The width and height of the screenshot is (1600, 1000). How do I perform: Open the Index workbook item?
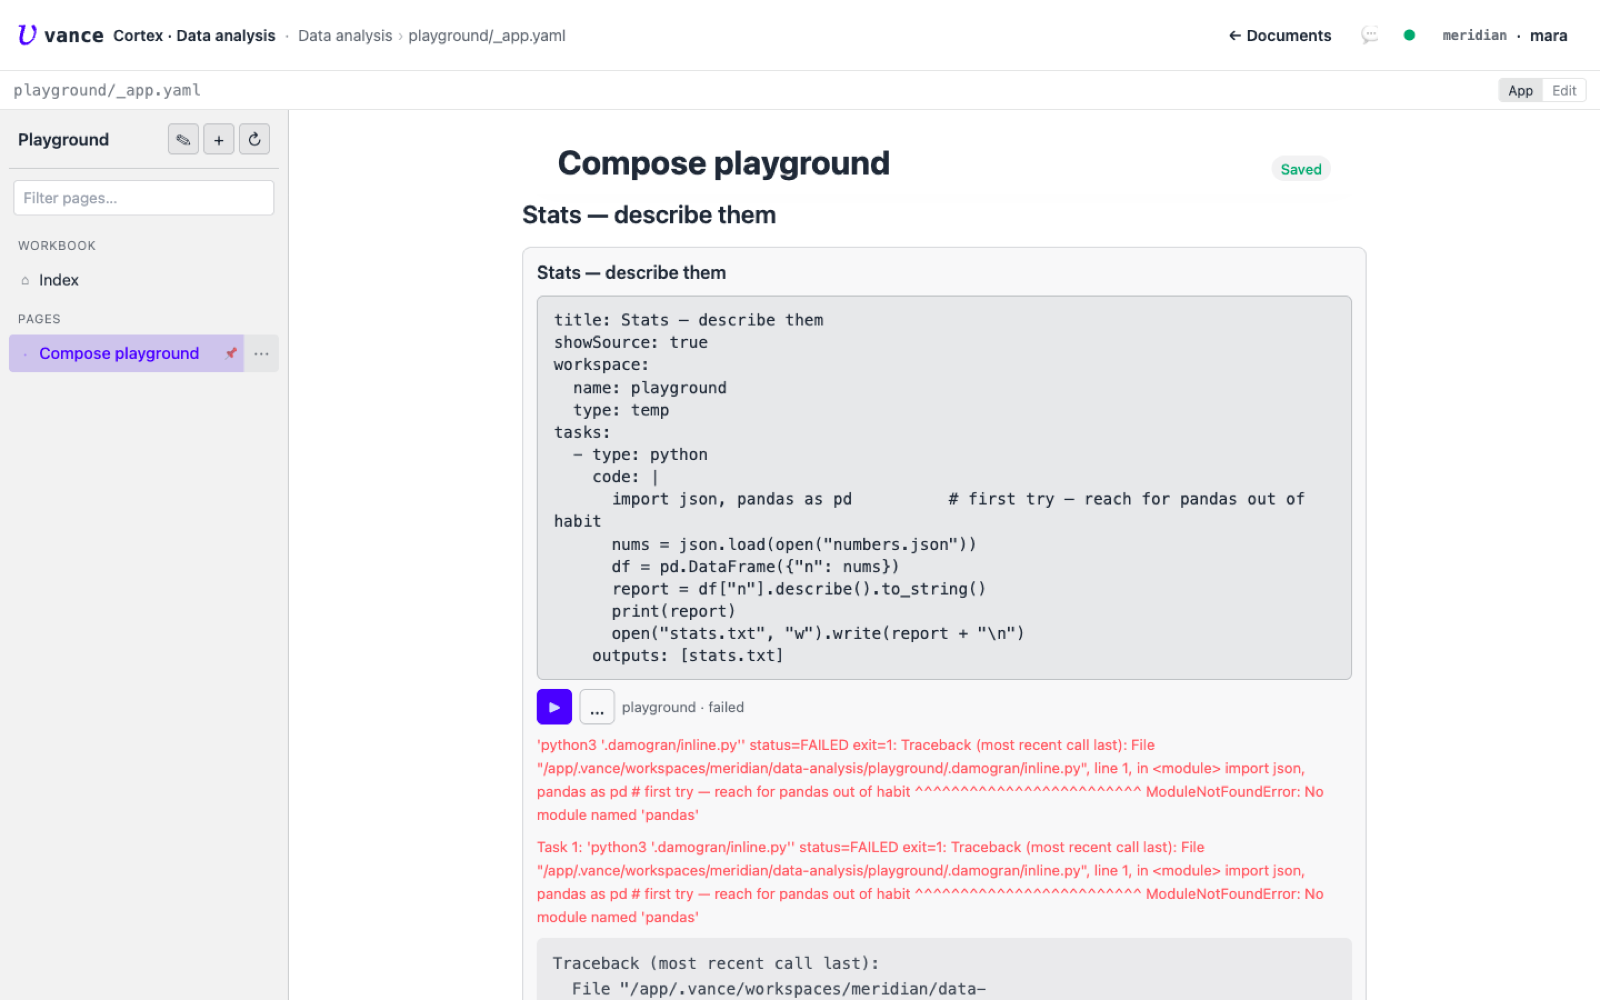(144, 280)
